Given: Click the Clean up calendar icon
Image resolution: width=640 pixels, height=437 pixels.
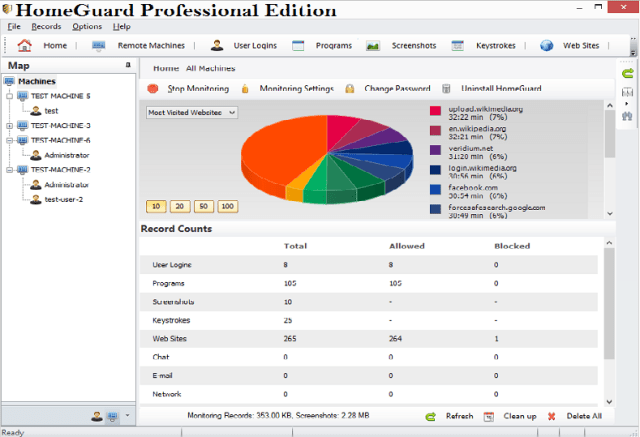Looking at the screenshot, I should [489, 417].
